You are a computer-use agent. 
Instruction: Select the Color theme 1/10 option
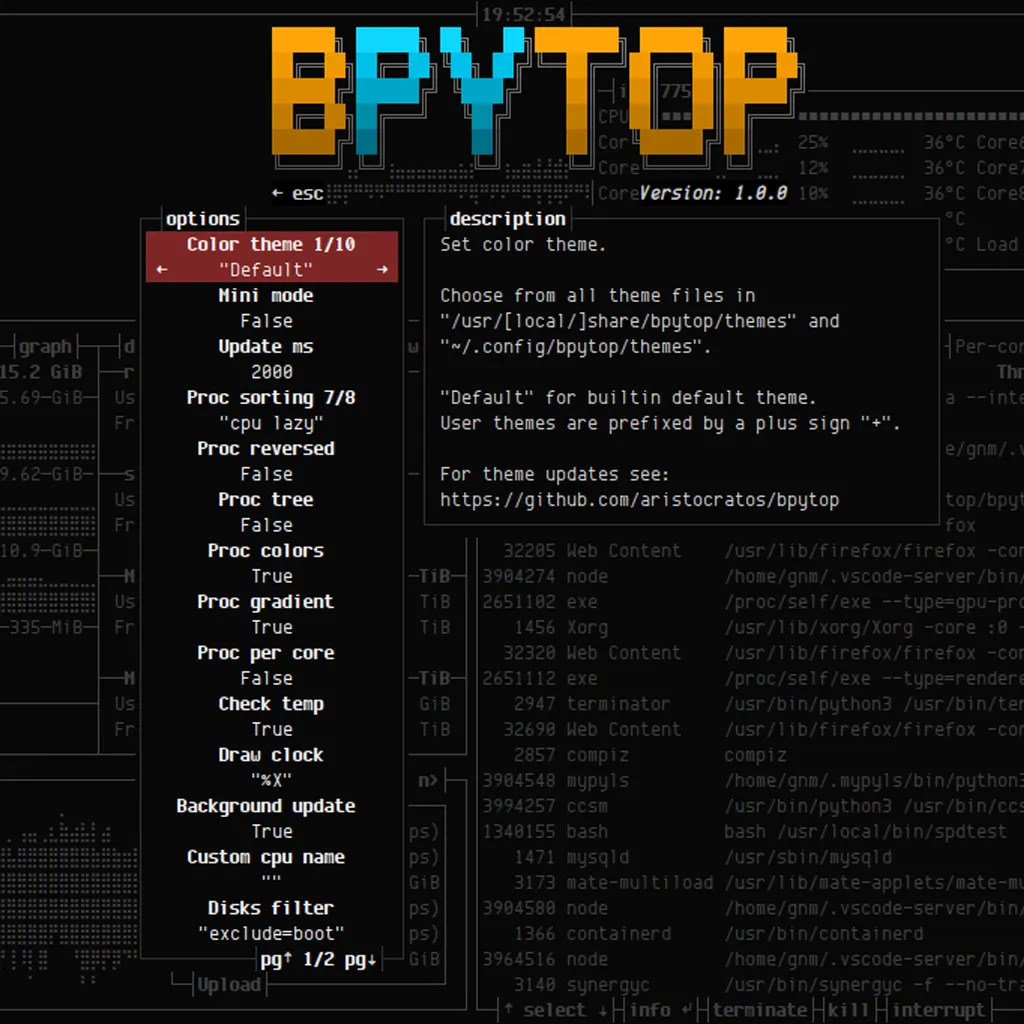tap(271, 245)
